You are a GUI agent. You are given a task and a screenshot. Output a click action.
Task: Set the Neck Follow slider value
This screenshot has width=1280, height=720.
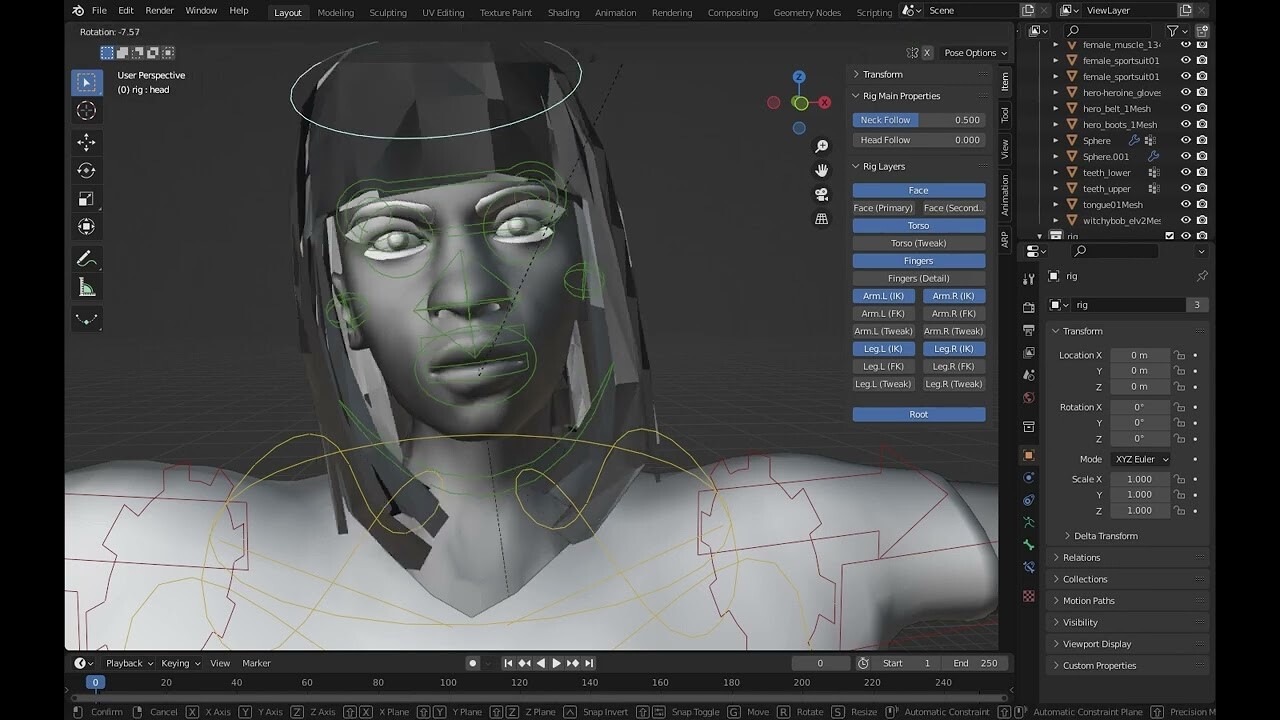[x=918, y=119]
